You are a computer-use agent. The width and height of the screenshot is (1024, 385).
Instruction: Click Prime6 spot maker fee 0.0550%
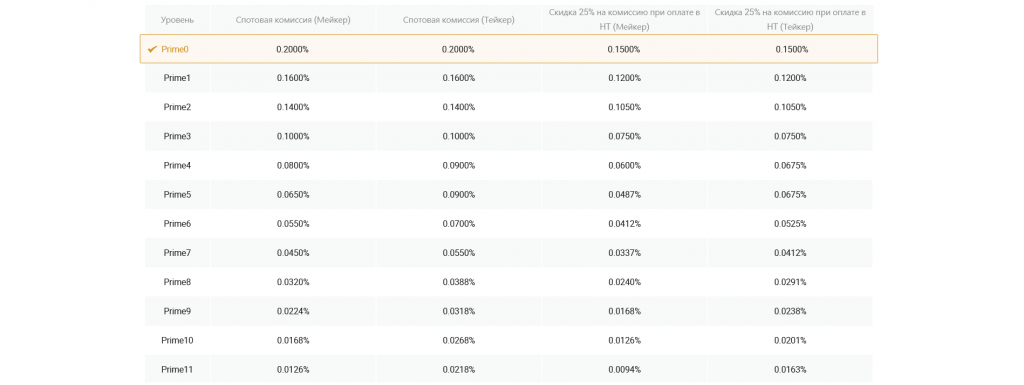(x=293, y=224)
